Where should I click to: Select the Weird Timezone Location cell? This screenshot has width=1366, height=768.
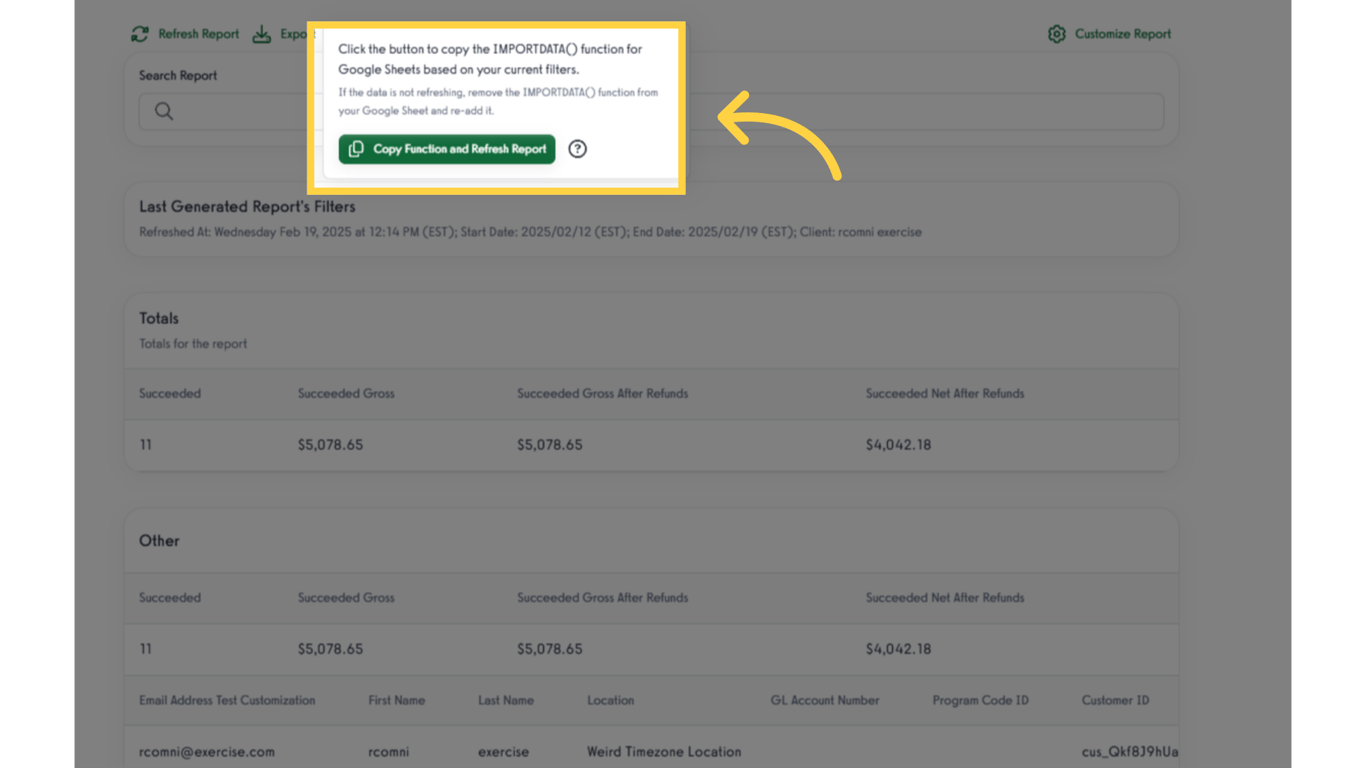coord(664,751)
